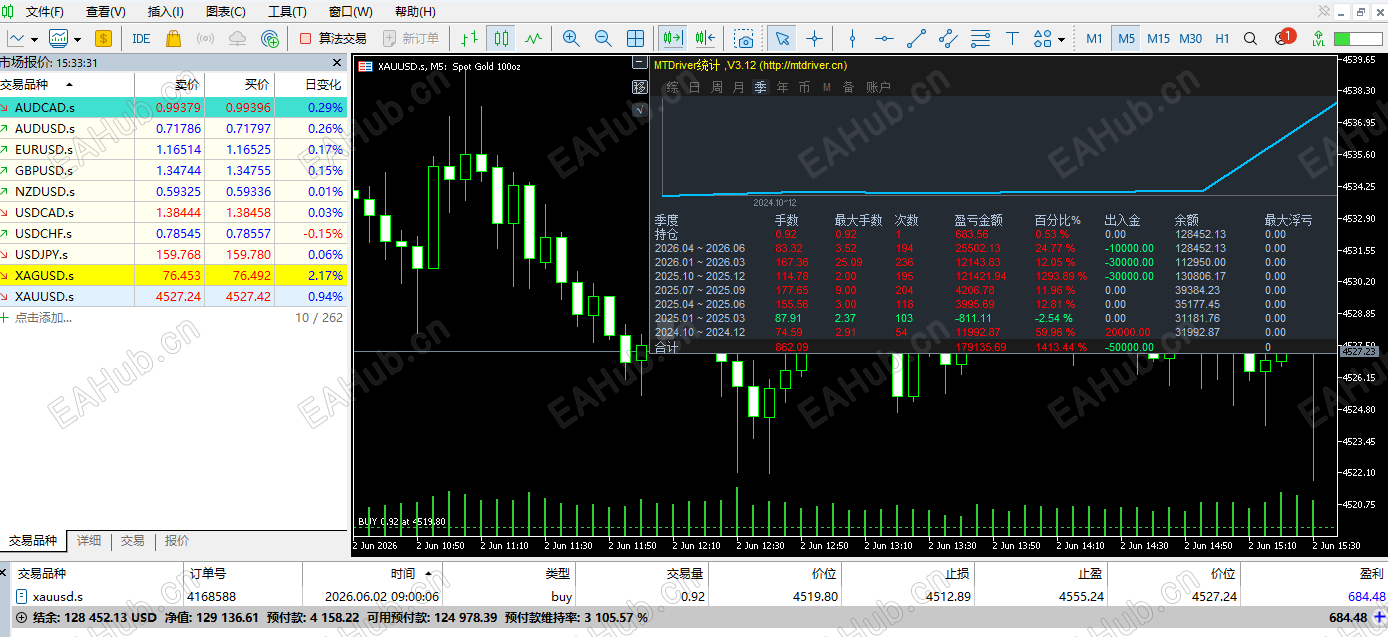Select the text label T tool
Image resolution: width=1388 pixels, height=637 pixels.
[x=1012, y=38]
